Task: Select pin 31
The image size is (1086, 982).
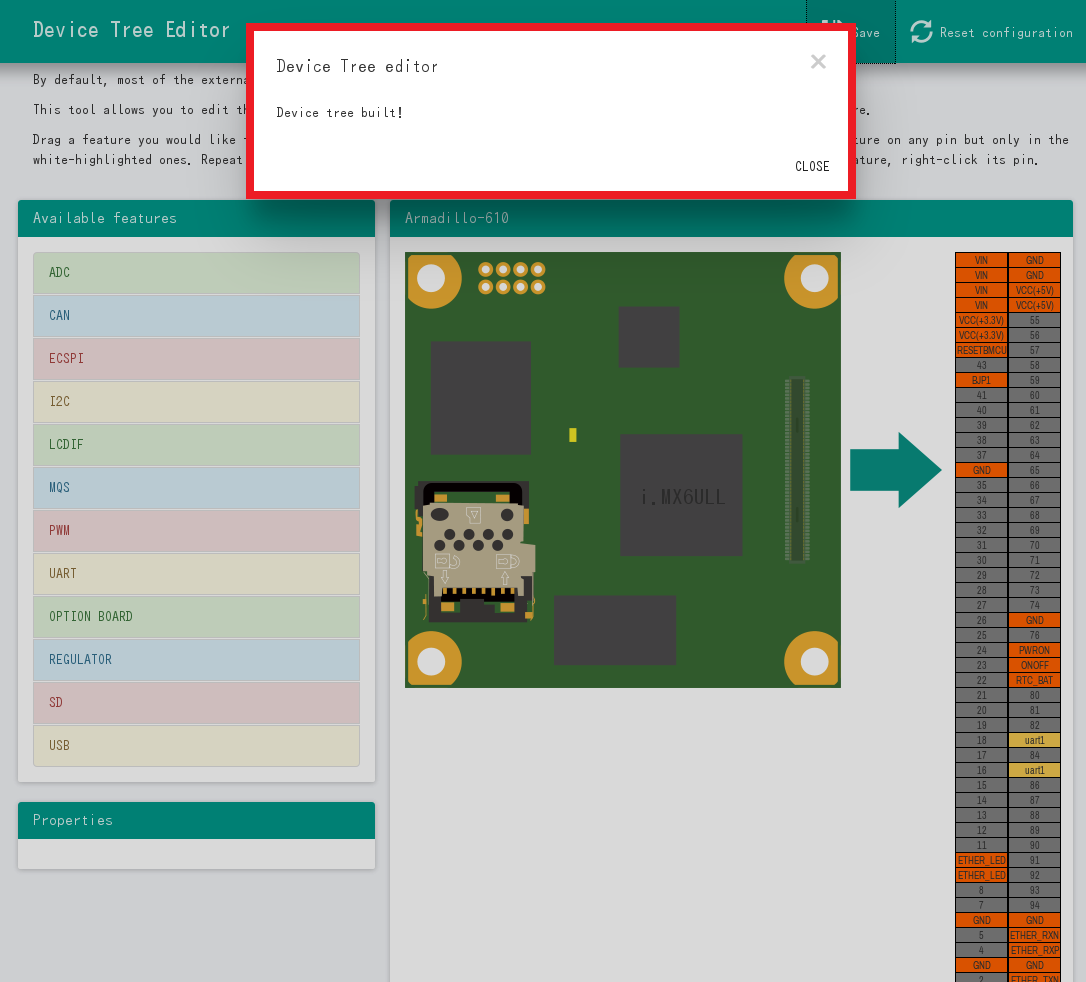Action: [x=981, y=546]
